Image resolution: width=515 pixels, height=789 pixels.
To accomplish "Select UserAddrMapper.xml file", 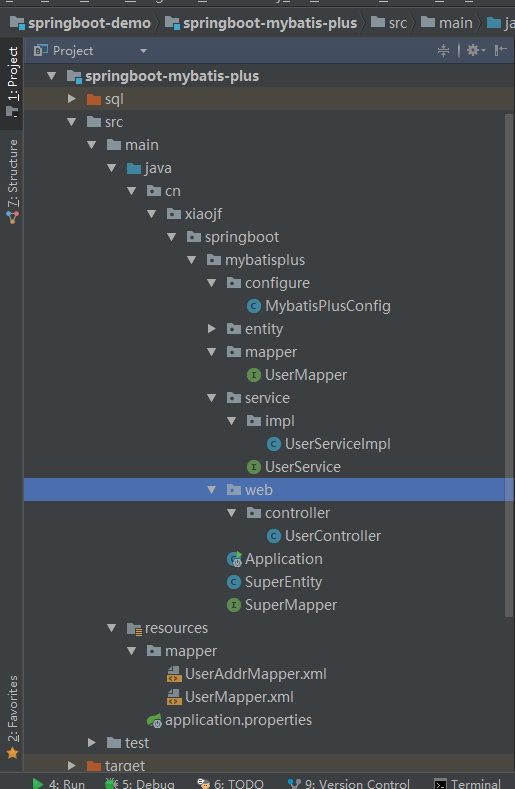I will (x=256, y=674).
